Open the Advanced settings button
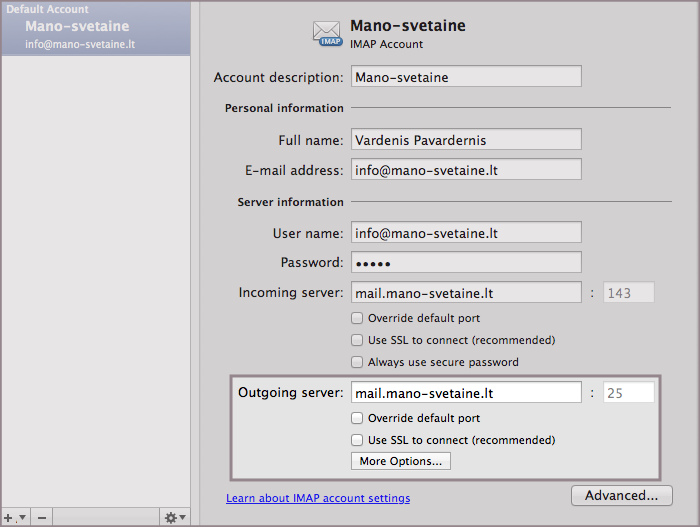This screenshot has height=527, width=700. pyautogui.click(x=621, y=495)
